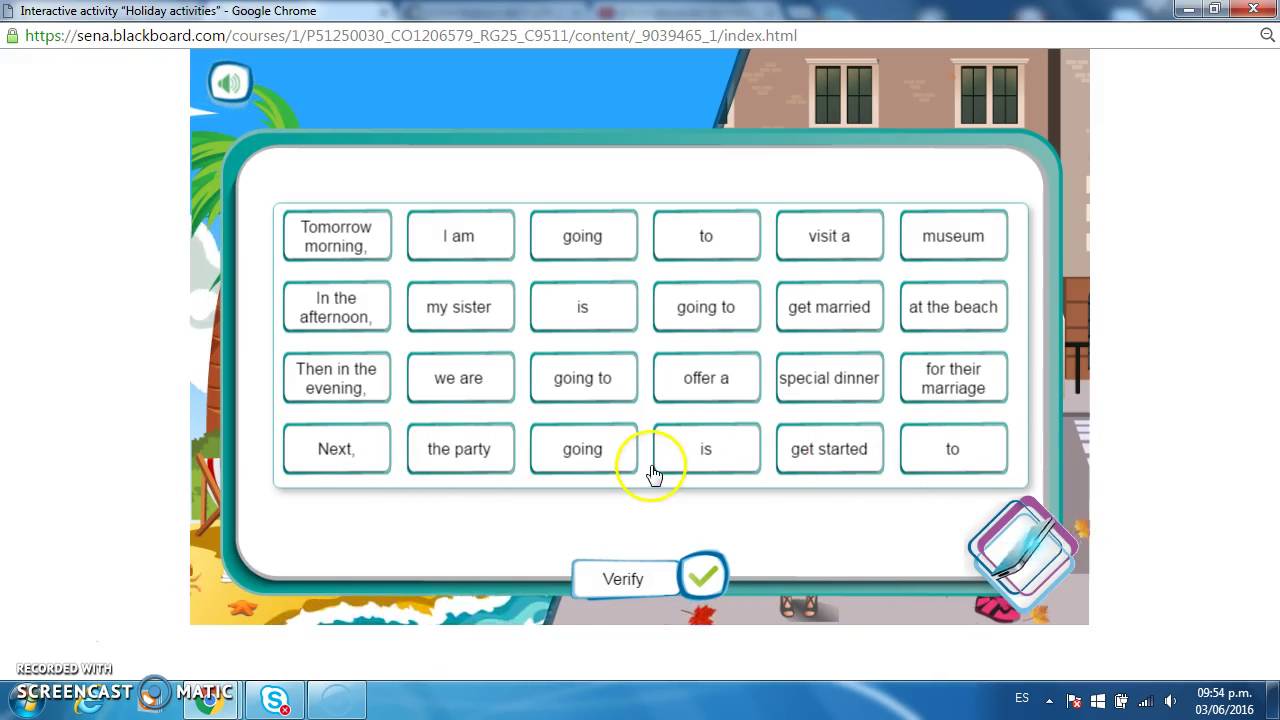The image size is (1280, 720).
Task: Select the "we are" word tile
Action: 460,378
